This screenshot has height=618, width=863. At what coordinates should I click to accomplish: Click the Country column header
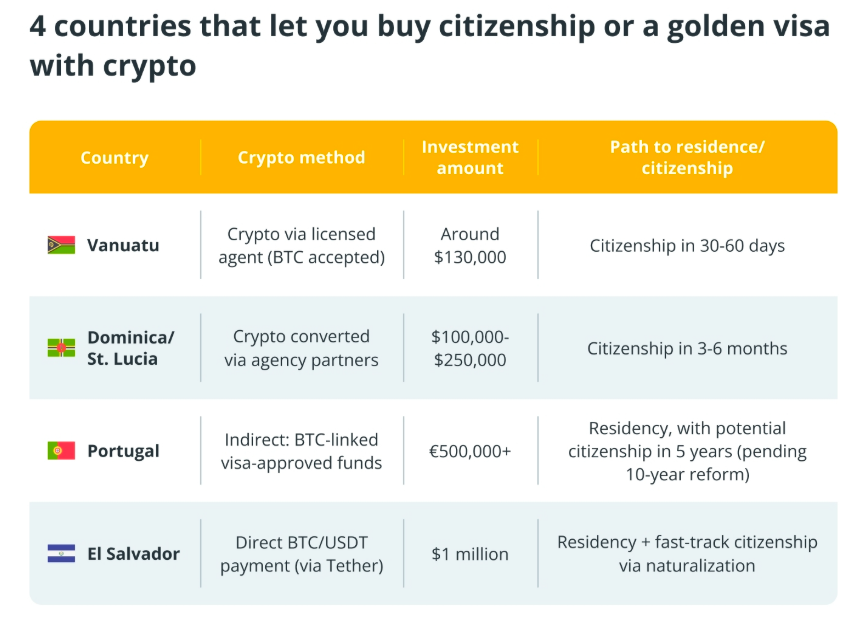pos(114,158)
